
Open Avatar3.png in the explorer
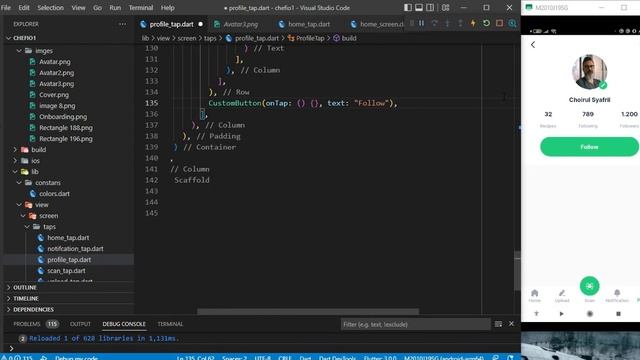click(x=56, y=84)
